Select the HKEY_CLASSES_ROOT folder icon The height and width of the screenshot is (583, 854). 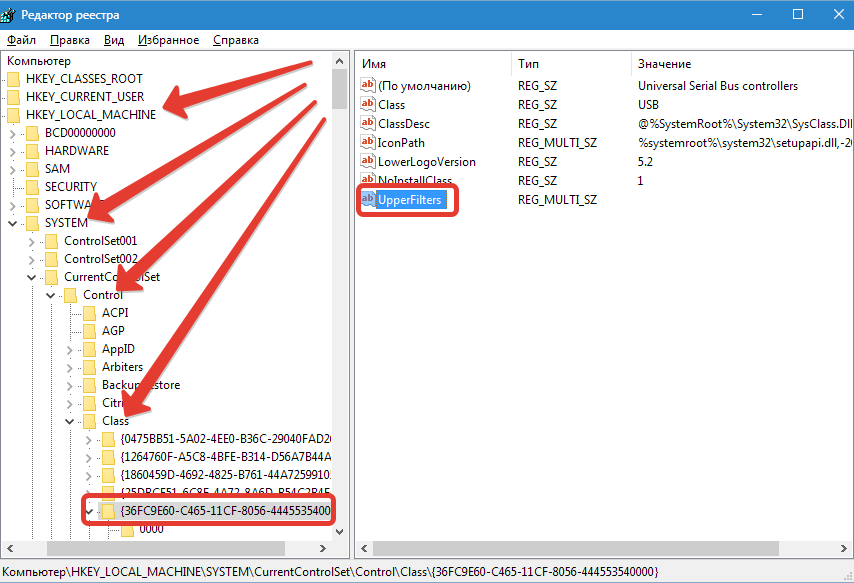click(x=14, y=79)
